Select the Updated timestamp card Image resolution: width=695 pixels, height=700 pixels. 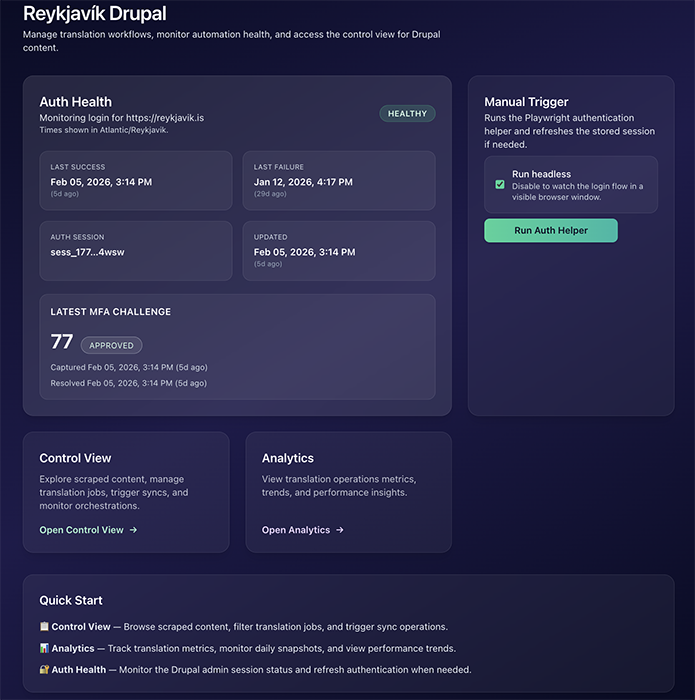pos(339,251)
